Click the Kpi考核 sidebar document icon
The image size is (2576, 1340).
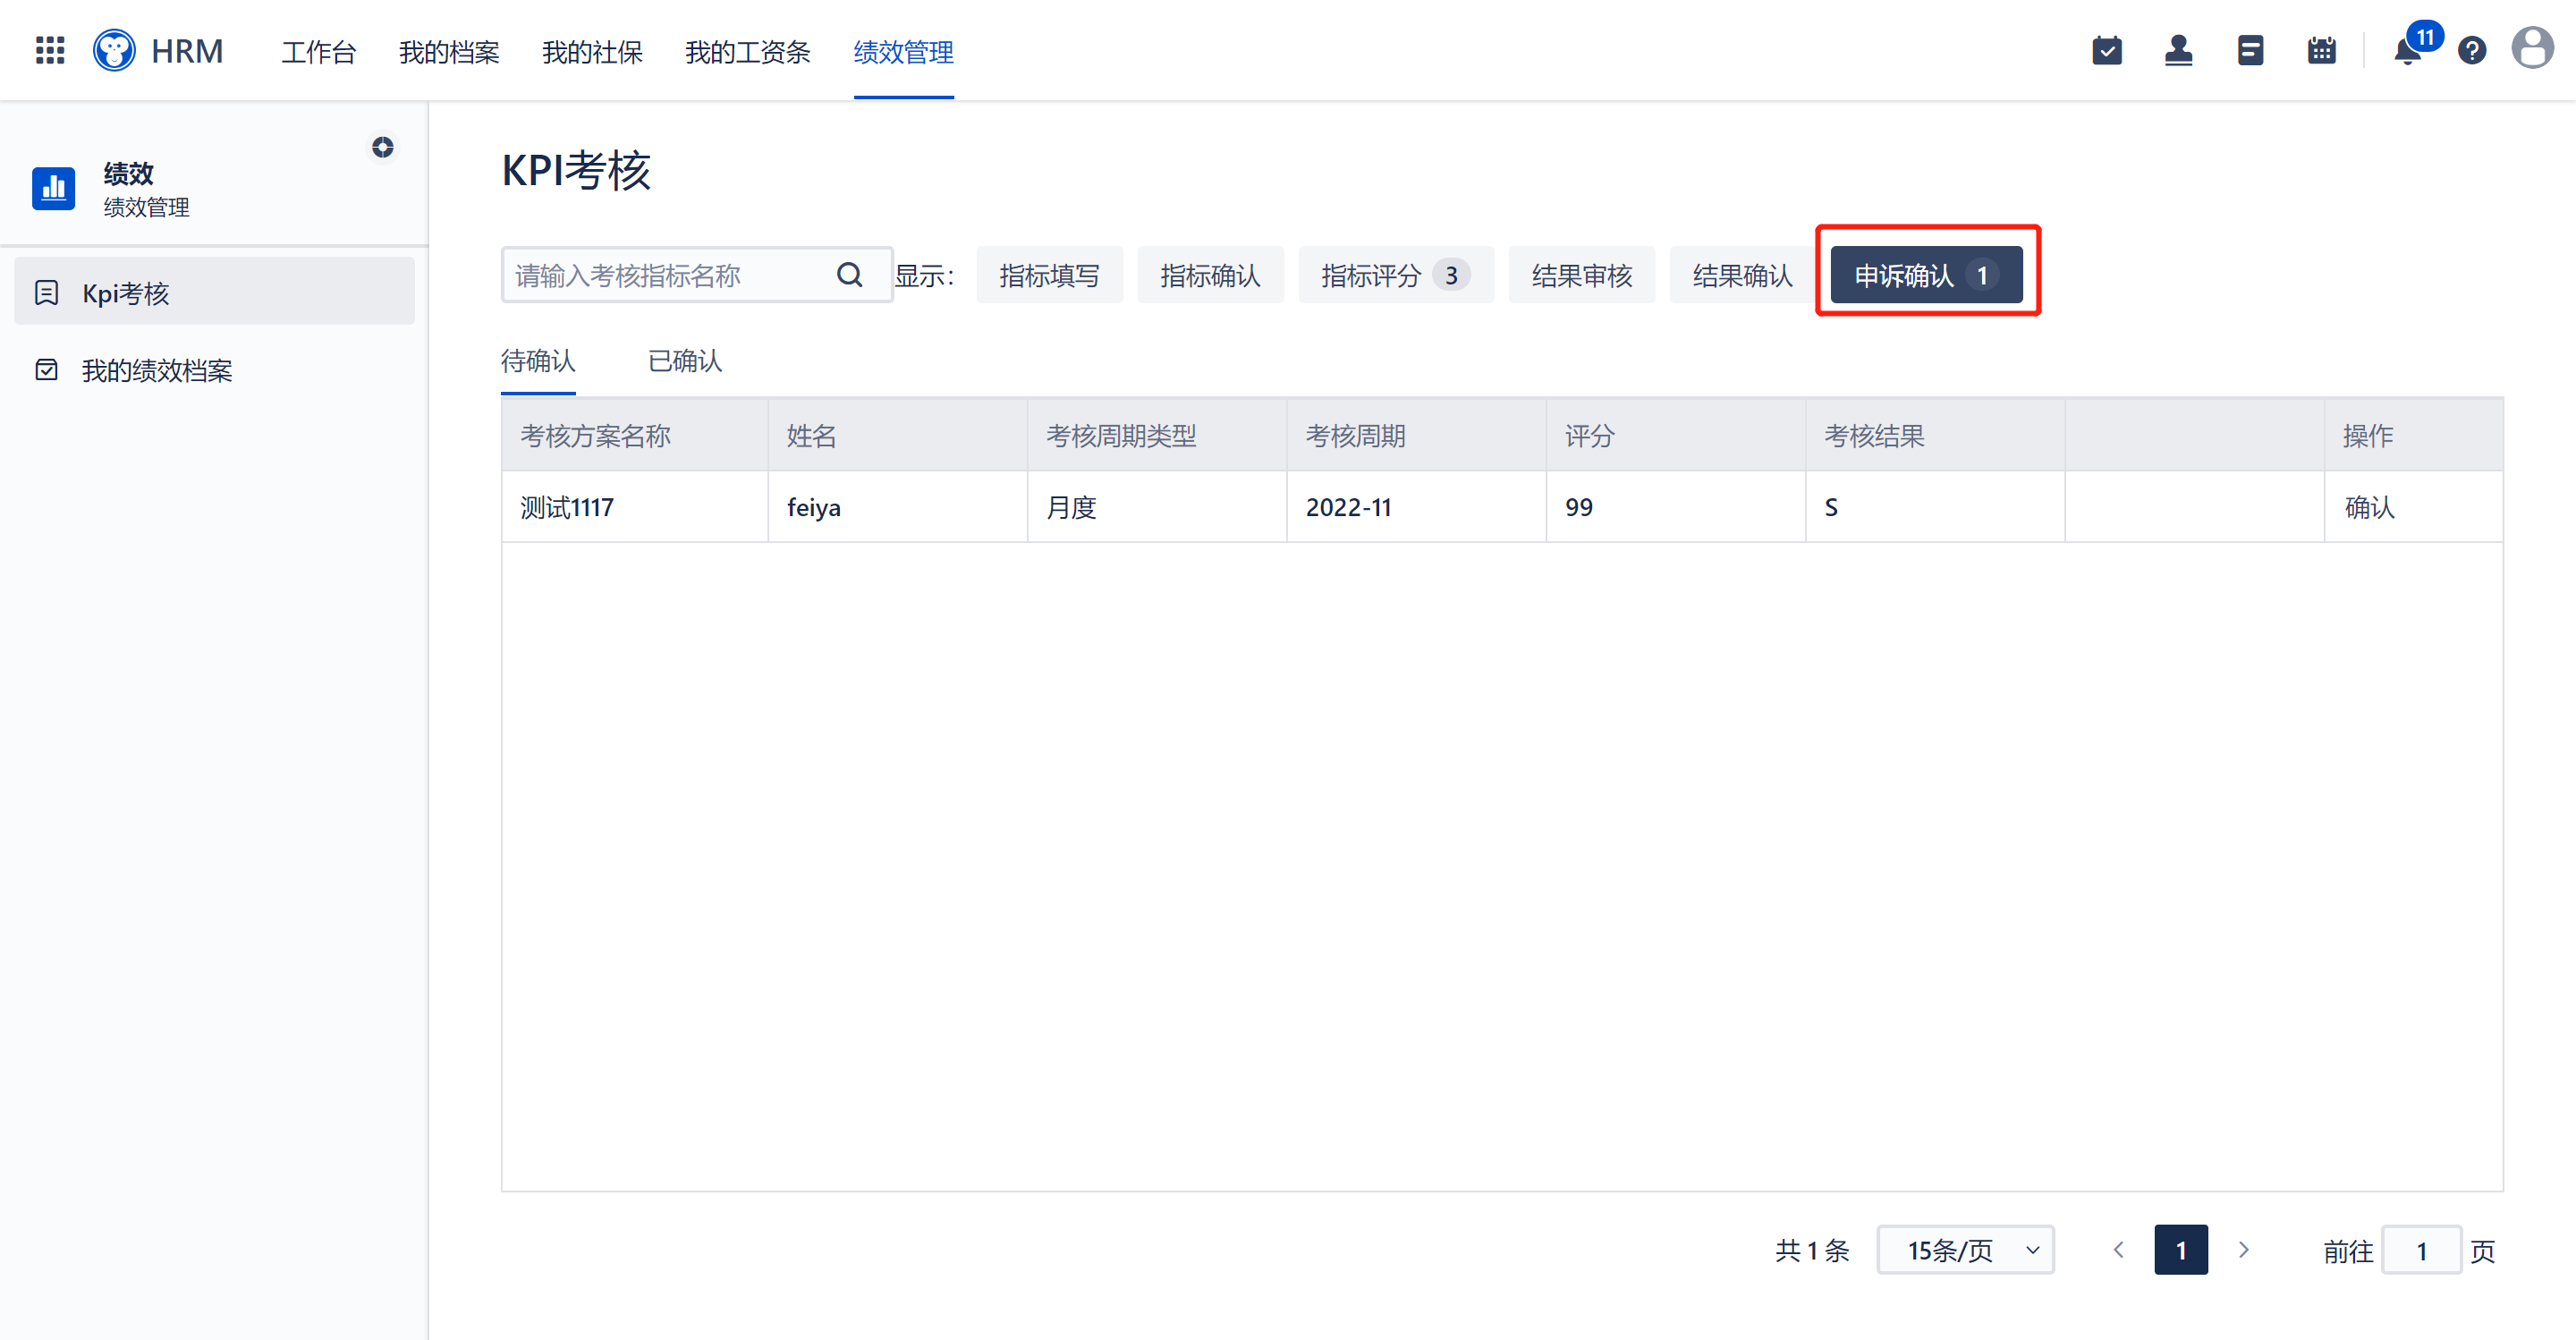pyautogui.click(x=46, y=292)
